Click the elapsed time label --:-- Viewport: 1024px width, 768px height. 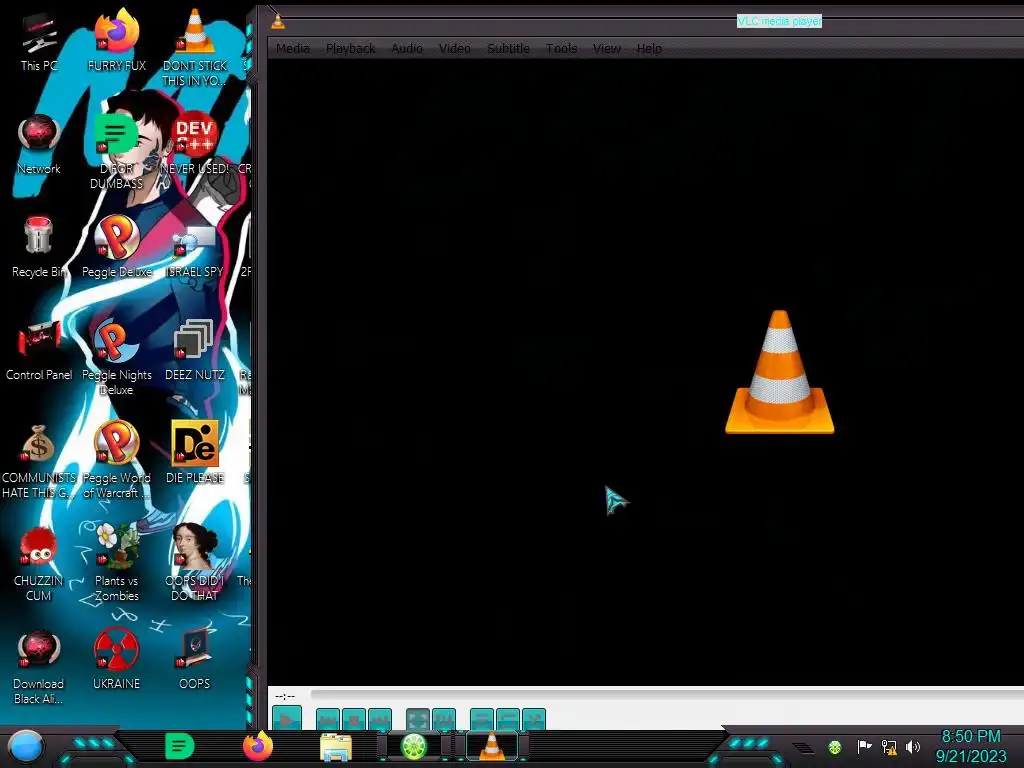(285, 696)
